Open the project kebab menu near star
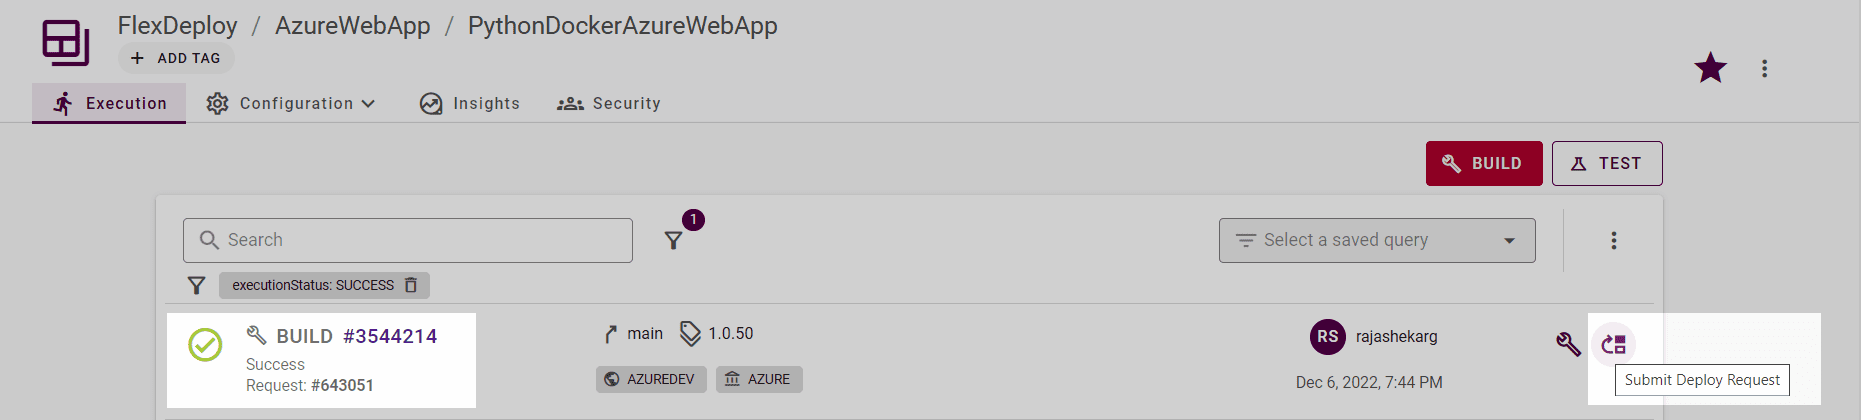Viewport: 1861px width, 420px height. point(1764,68)
